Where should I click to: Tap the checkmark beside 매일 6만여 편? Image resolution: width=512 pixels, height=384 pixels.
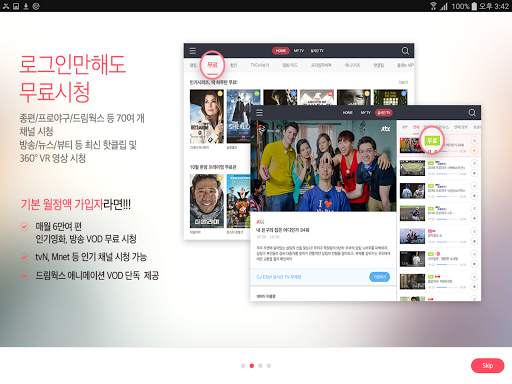coord(24,227)
